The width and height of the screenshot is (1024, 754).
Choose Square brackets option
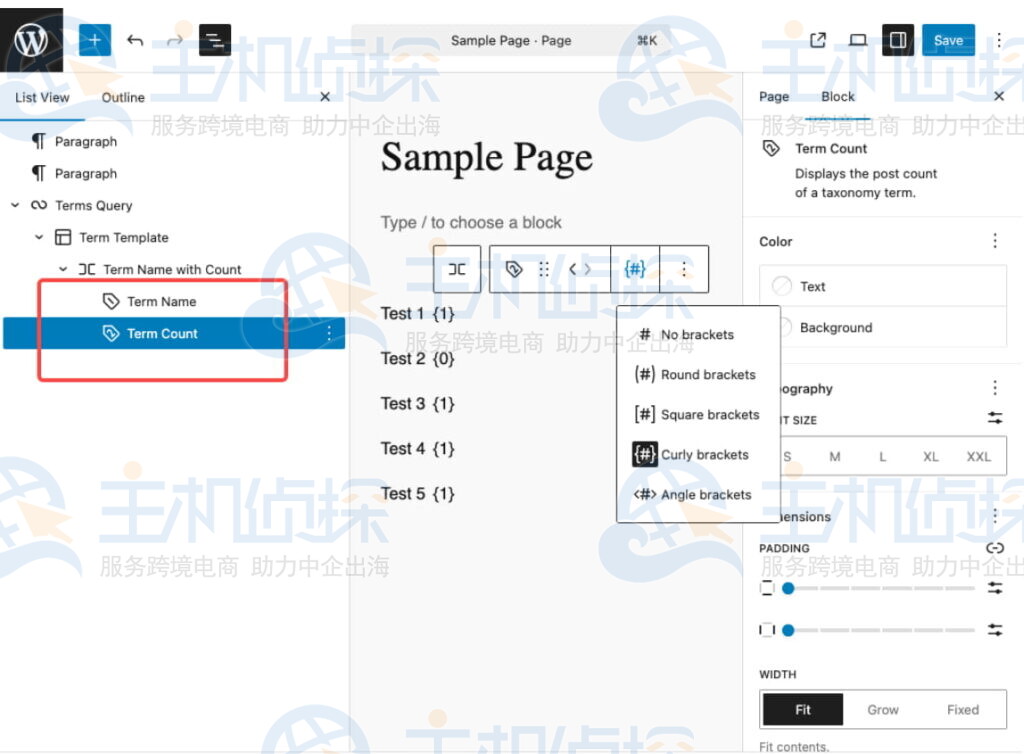(x=698, y=415)
